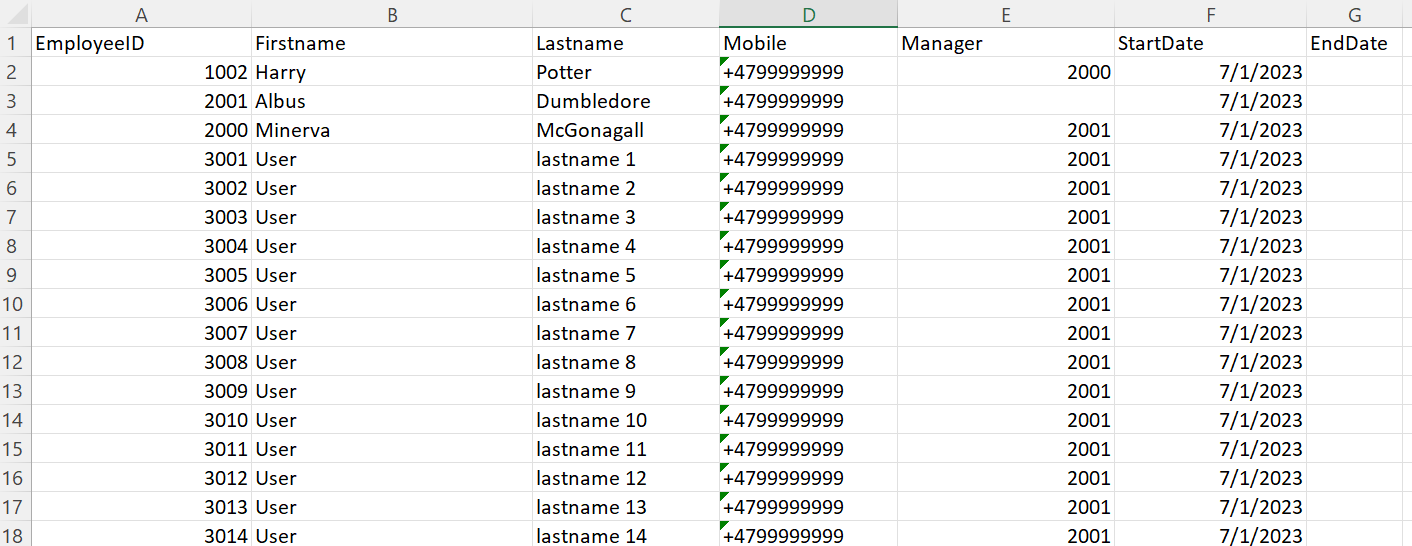Click the Mobile header cell
Image resolution: width=1412 pixels, height=546 pixels.
click(808, 43)
